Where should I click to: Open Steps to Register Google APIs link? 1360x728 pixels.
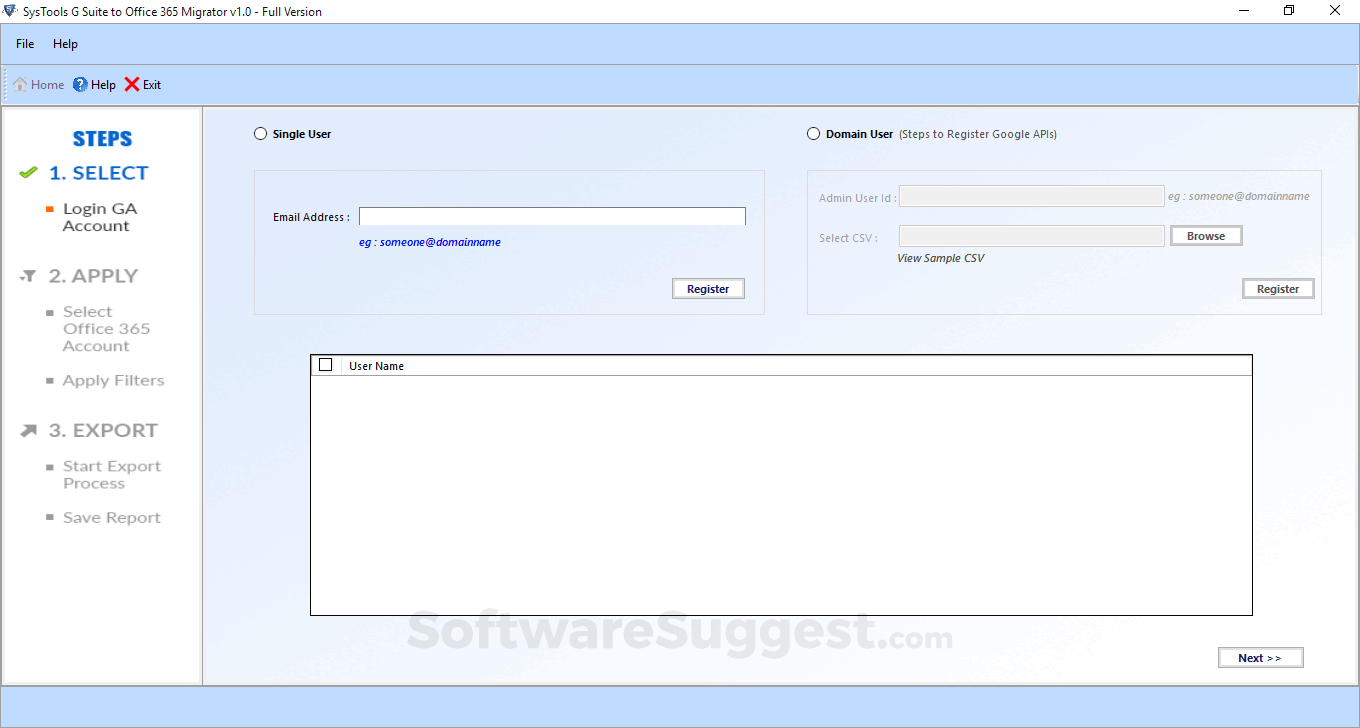978,134
